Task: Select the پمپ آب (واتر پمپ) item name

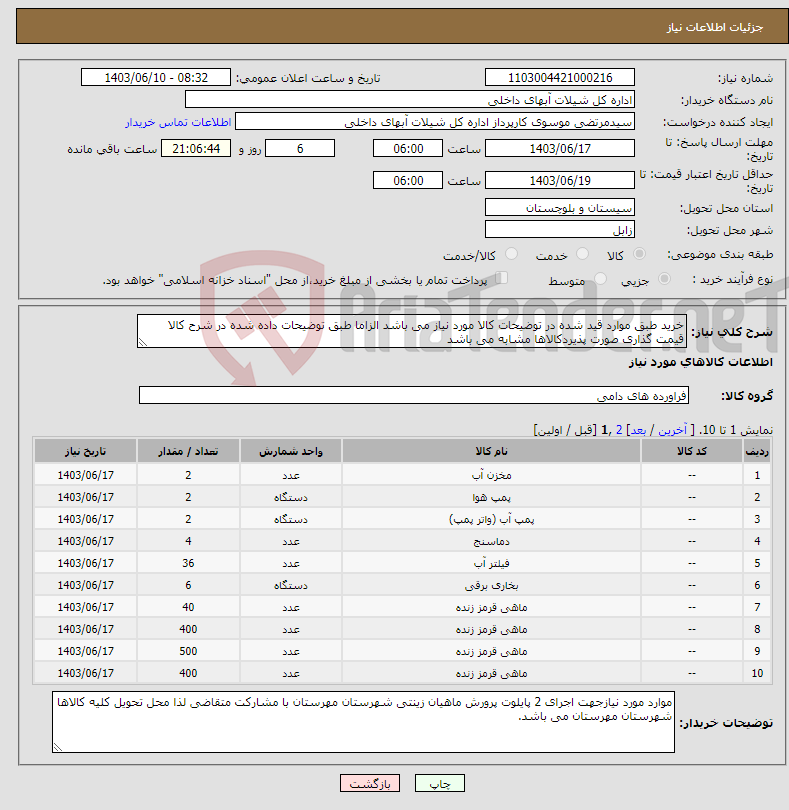Action: pos(491,519)
